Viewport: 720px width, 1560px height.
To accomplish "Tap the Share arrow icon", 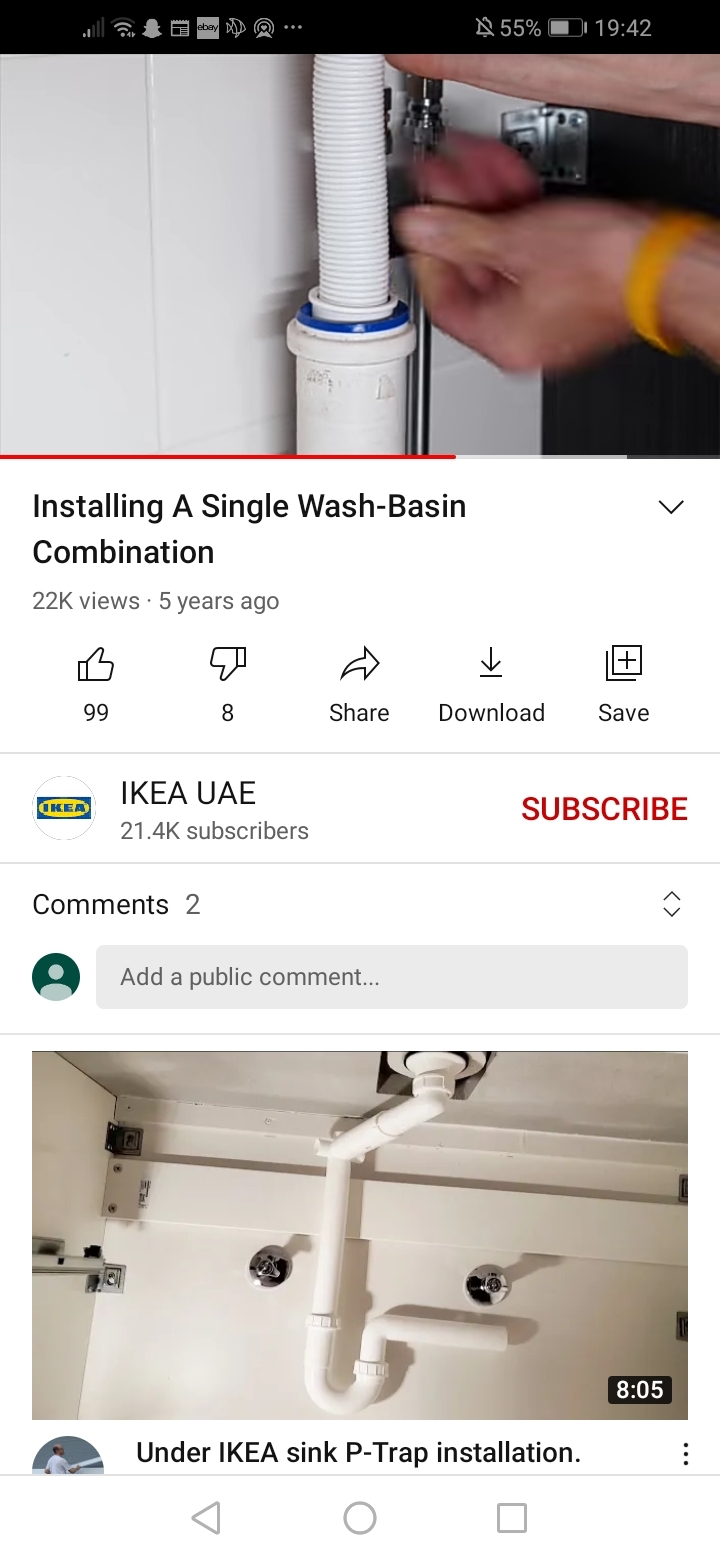I will (359, 664).
